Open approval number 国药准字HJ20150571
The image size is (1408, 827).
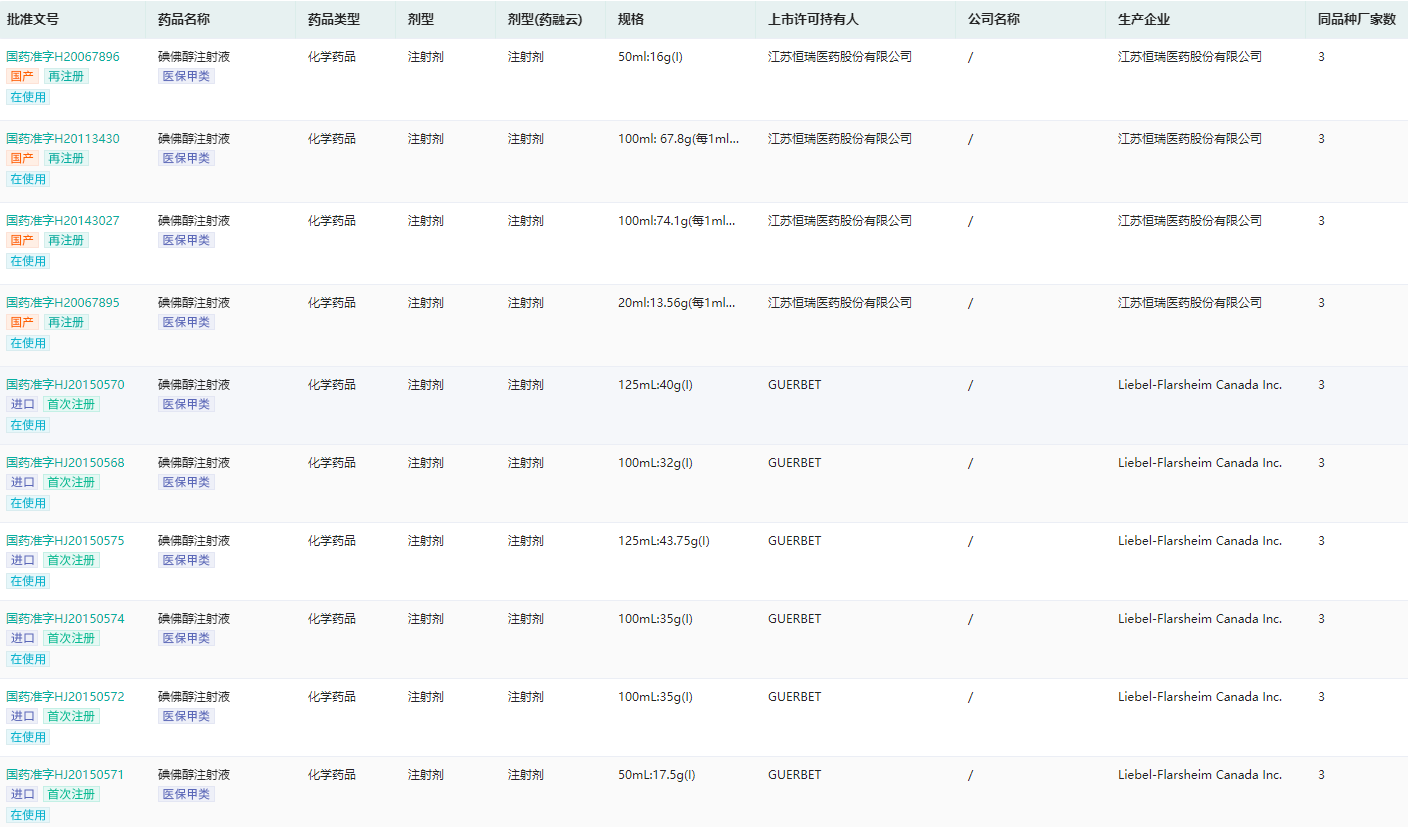(66, 775)
